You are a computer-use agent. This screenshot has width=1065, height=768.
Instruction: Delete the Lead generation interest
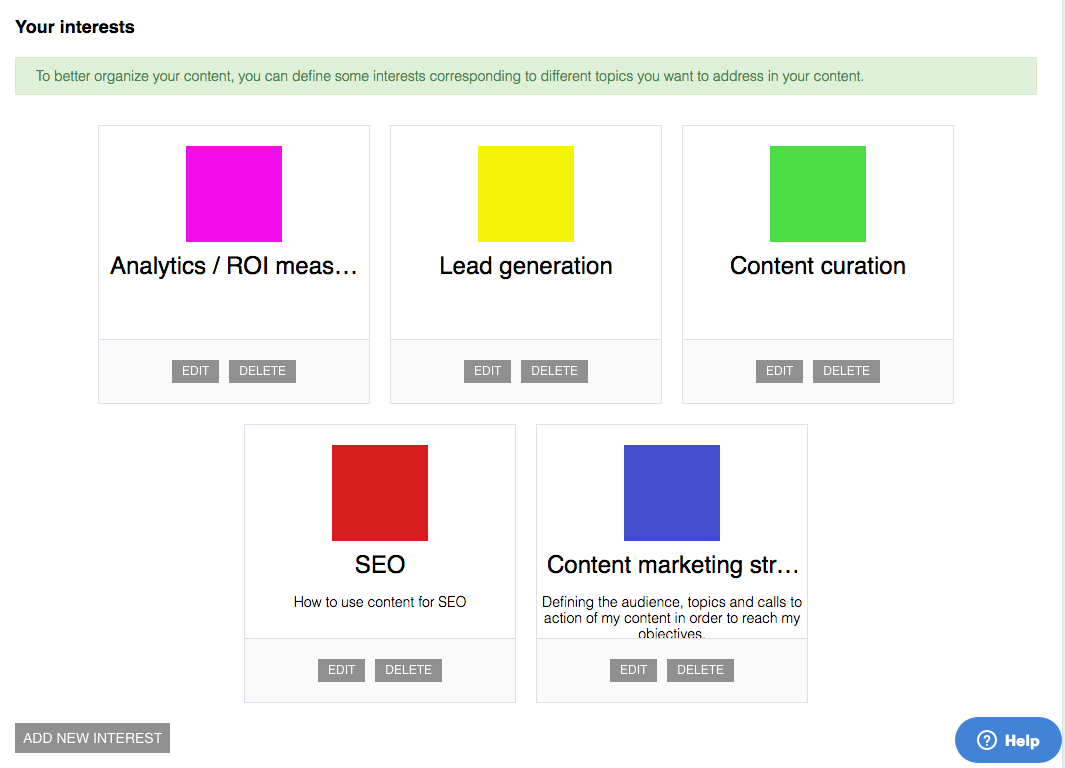coord(554,371)
